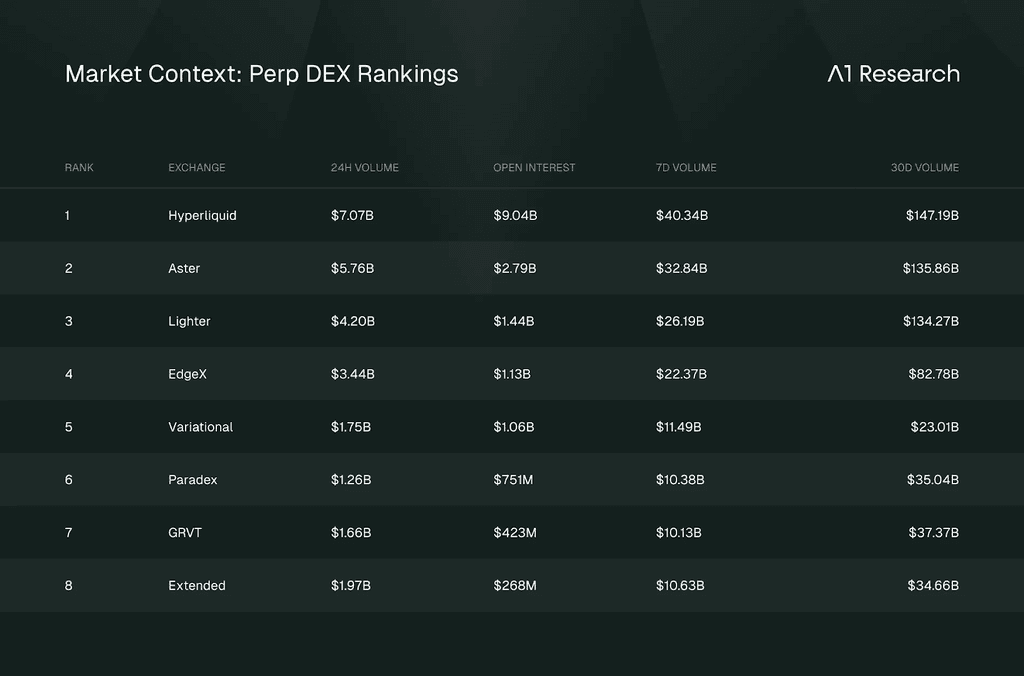Sort by the Open Interest column header
This screenshot has height=676, width=1024.
534,168
